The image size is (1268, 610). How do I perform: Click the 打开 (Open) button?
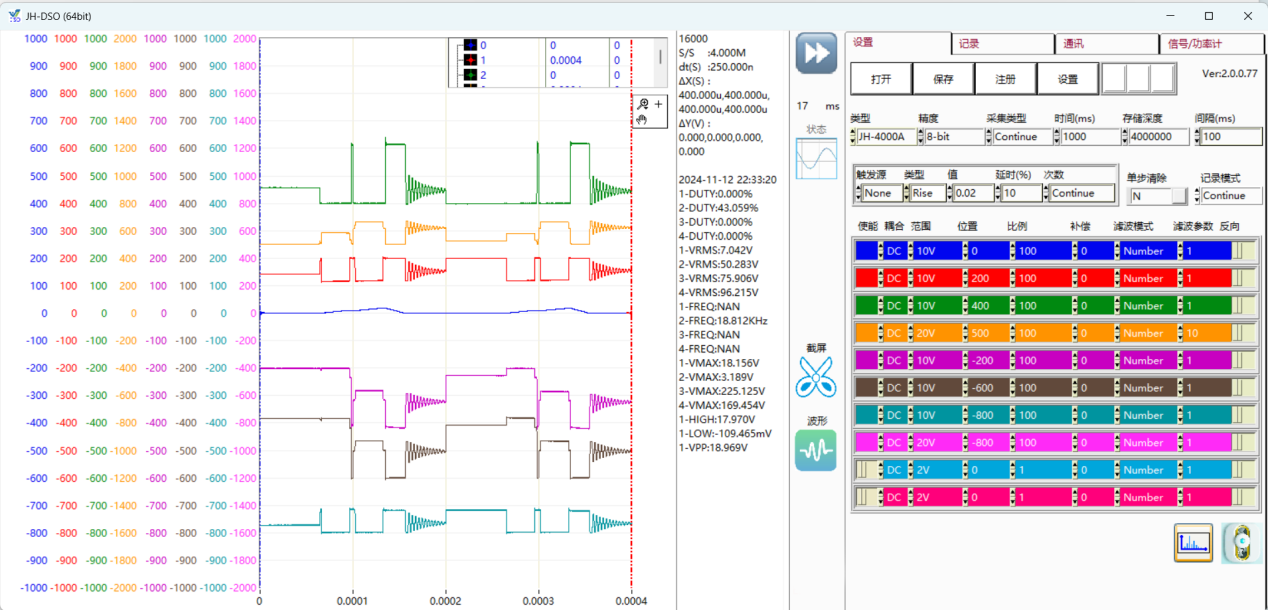point(881,79)
